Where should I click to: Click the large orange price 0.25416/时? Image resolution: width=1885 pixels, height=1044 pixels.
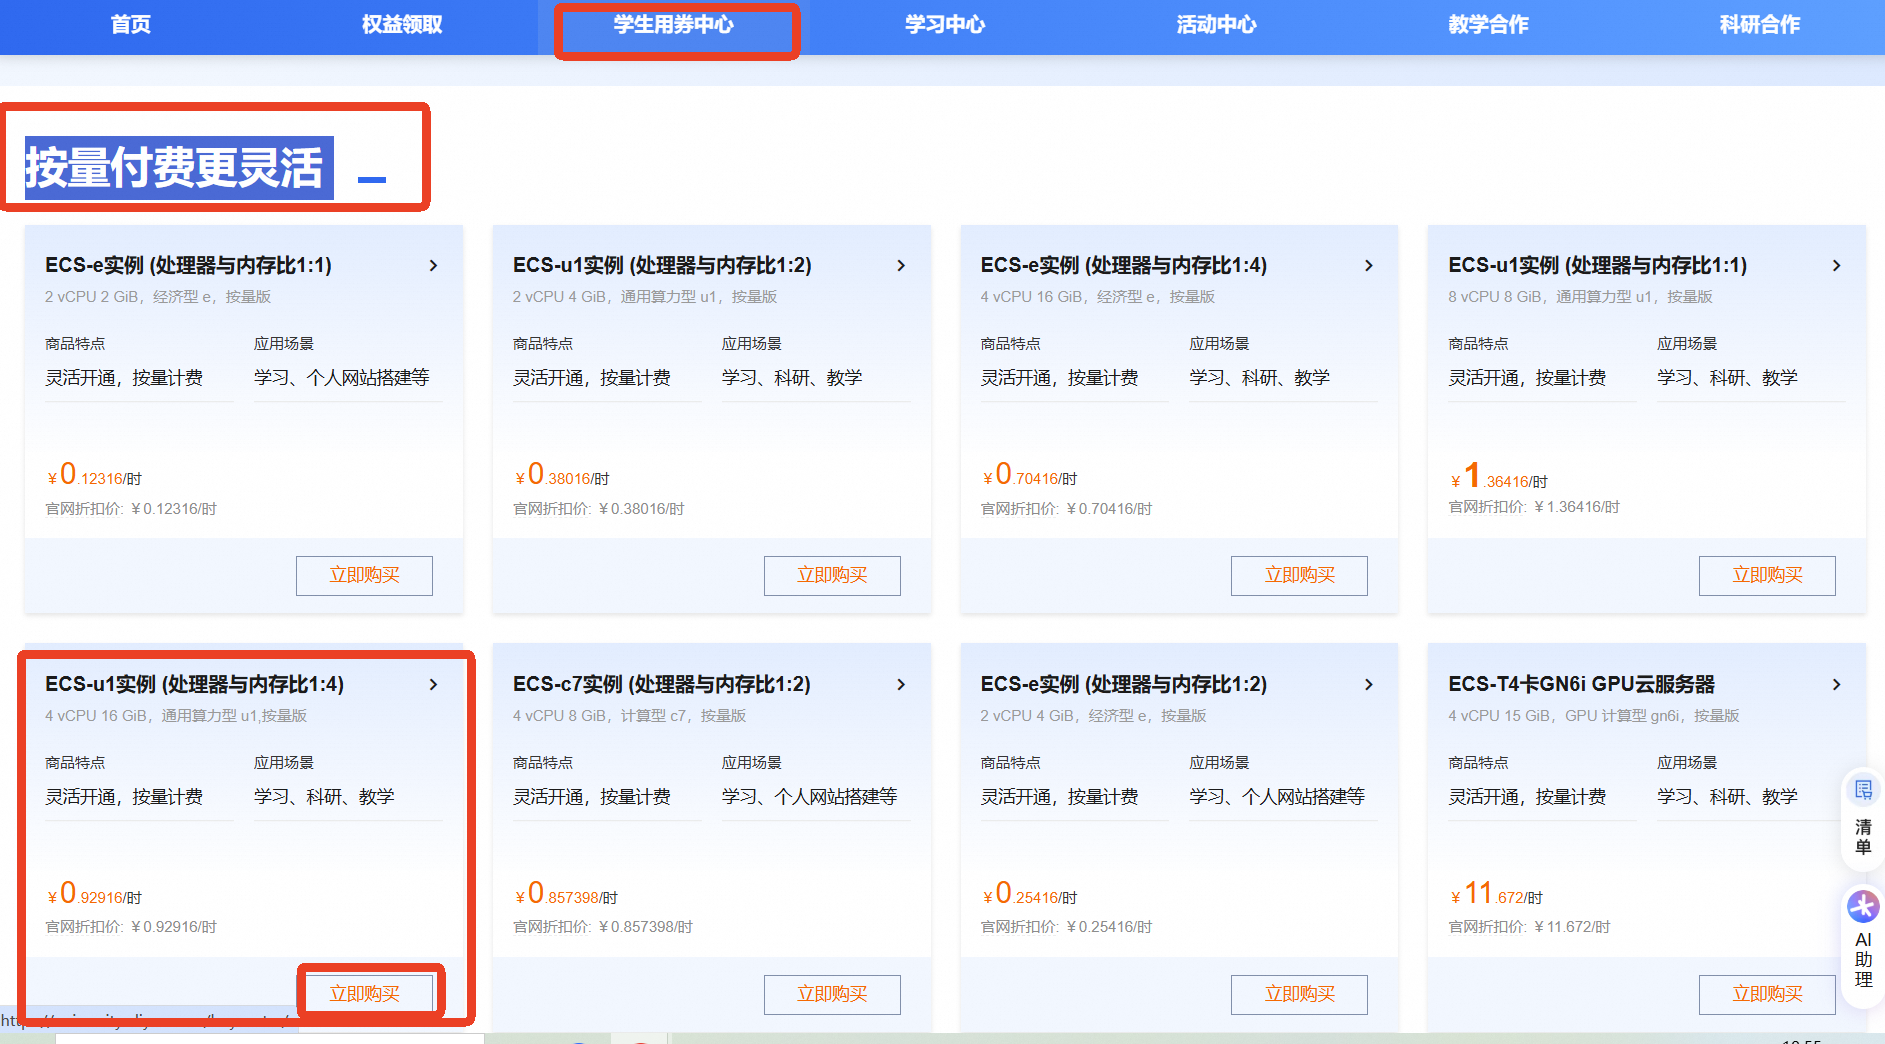pyautogui.click(x=1031, y=894)
